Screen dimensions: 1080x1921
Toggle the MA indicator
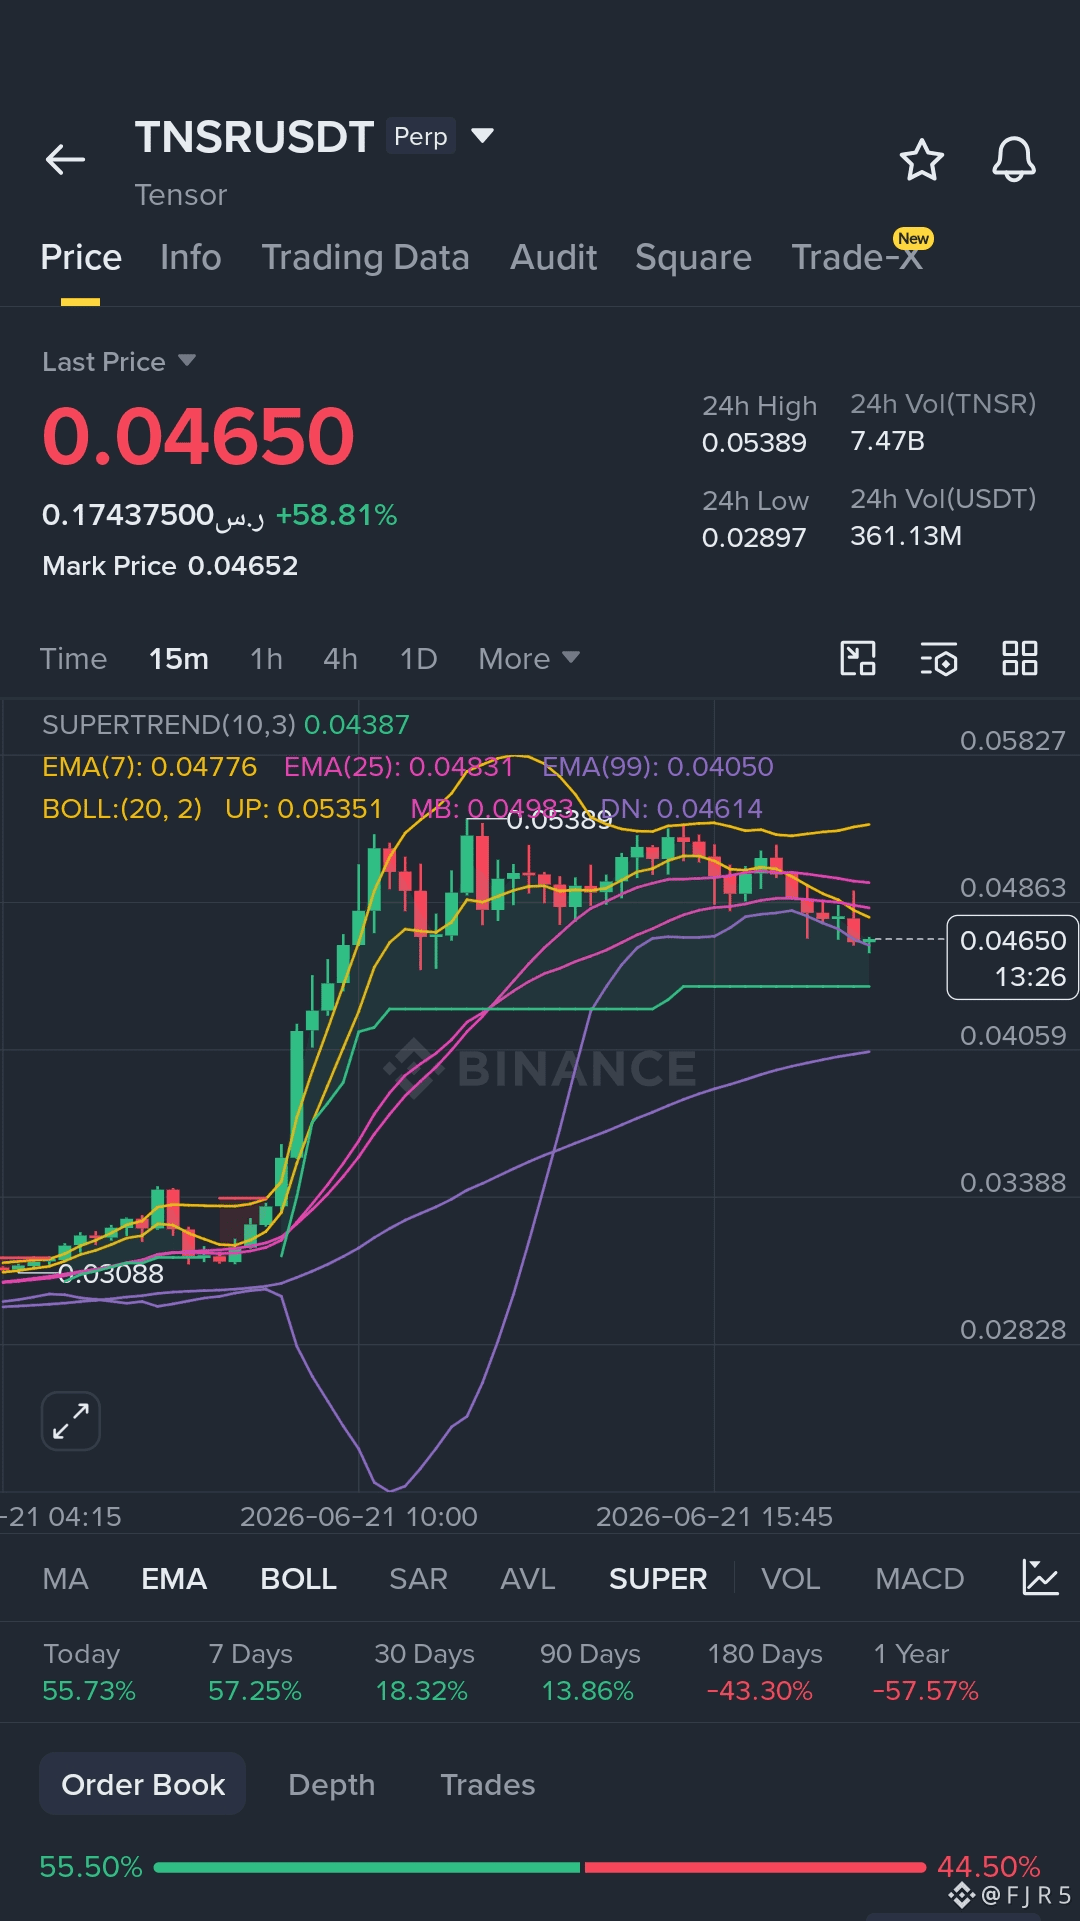66,1578
